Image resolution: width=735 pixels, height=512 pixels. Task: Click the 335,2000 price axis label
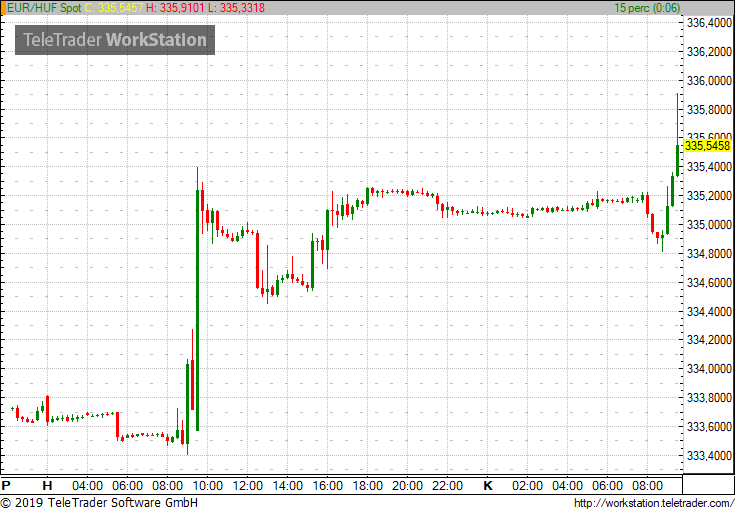(x=708, y=196)
